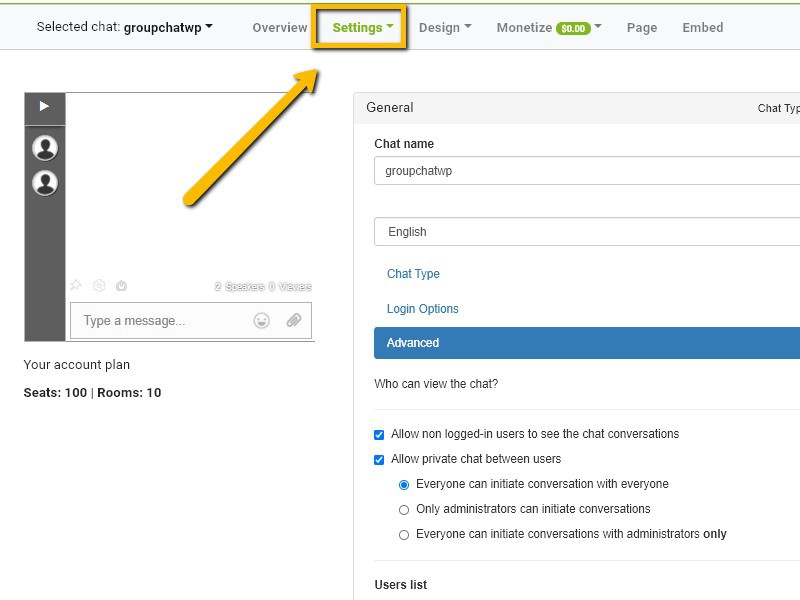This screenshot has width=800, height=600.
Task: Open the Selected chat groupchatwp dropdown
Action: point(125,27)
